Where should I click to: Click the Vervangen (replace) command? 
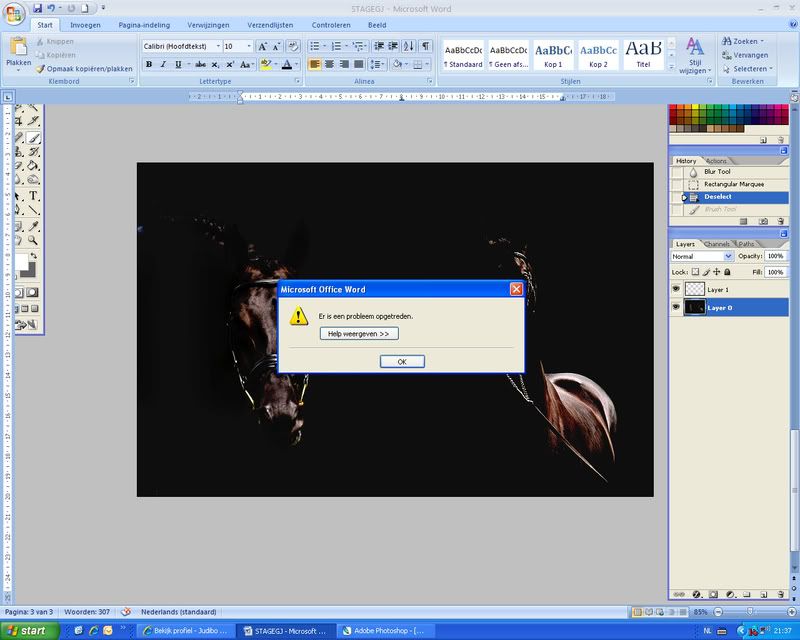point(745,55)
